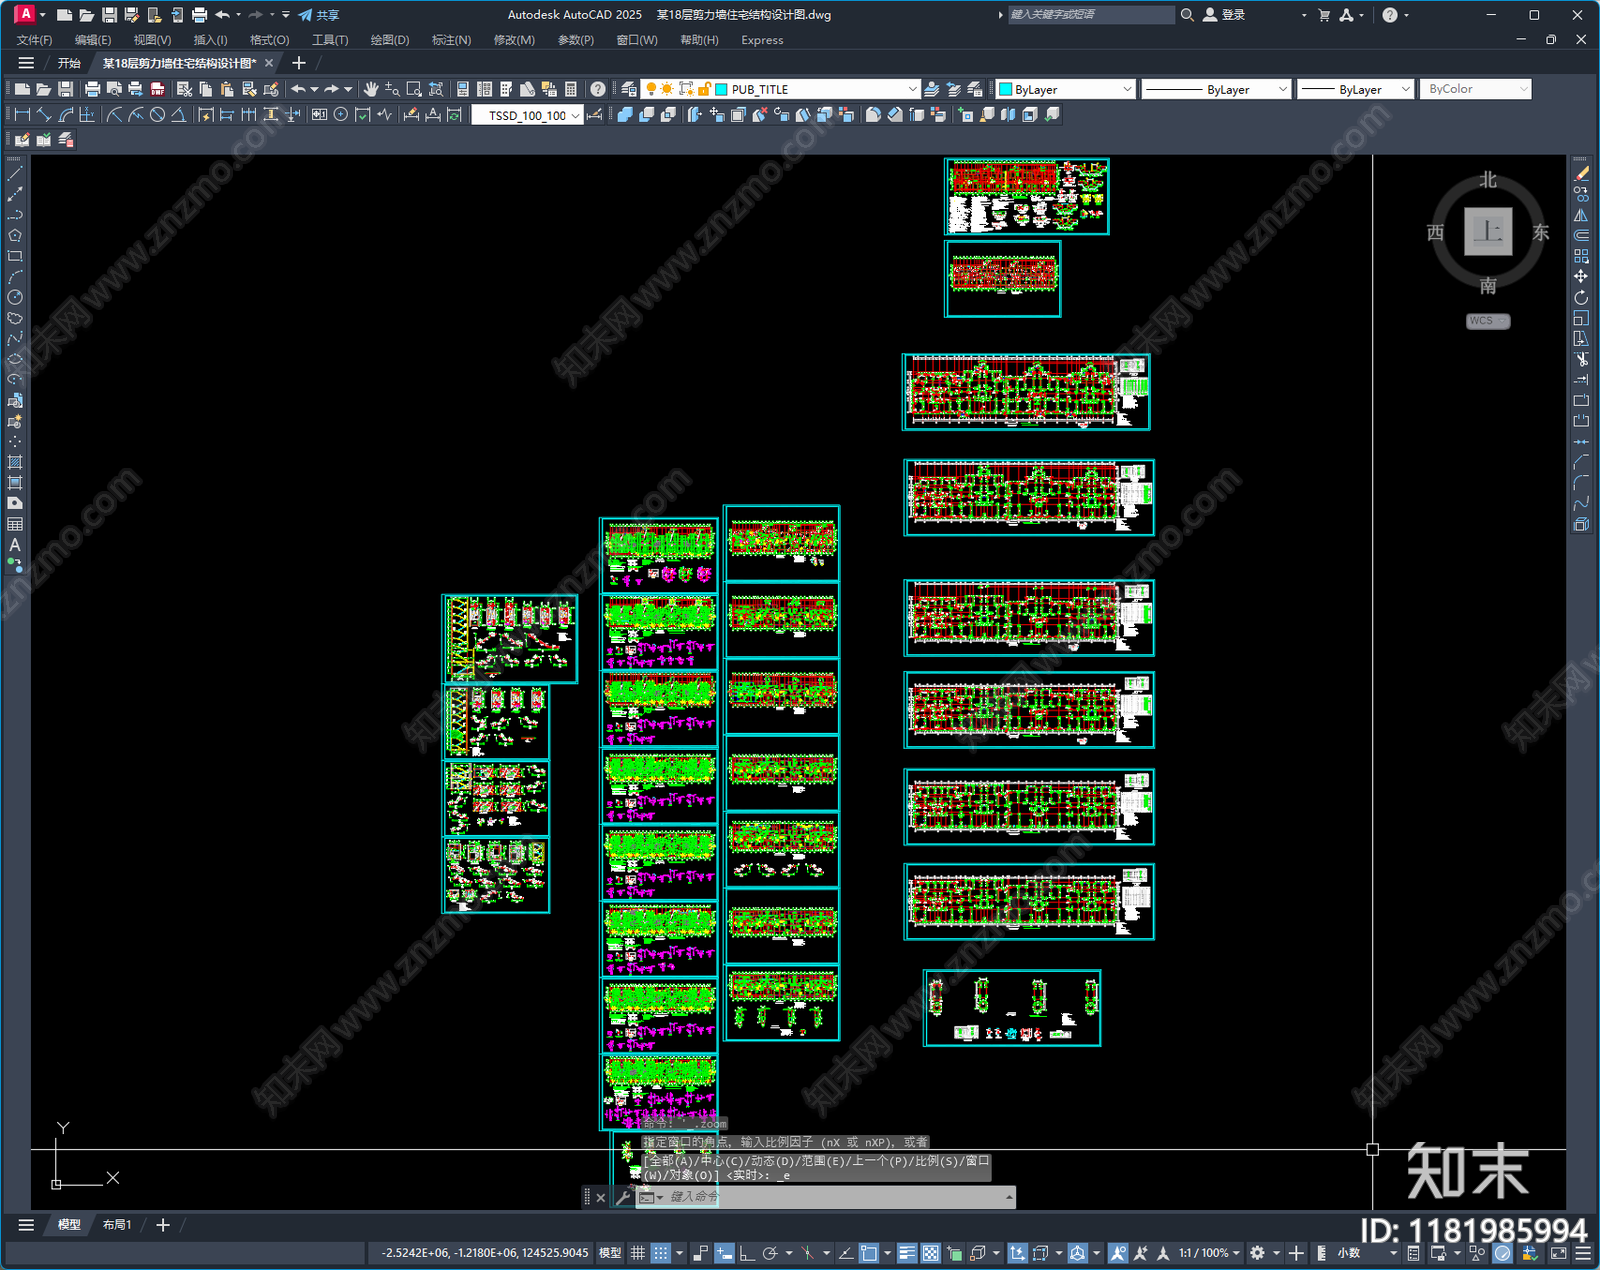Open the Quick Access Toolbar customize arrow
This screenshot has width=1600, height=1270.
(286, 15)
